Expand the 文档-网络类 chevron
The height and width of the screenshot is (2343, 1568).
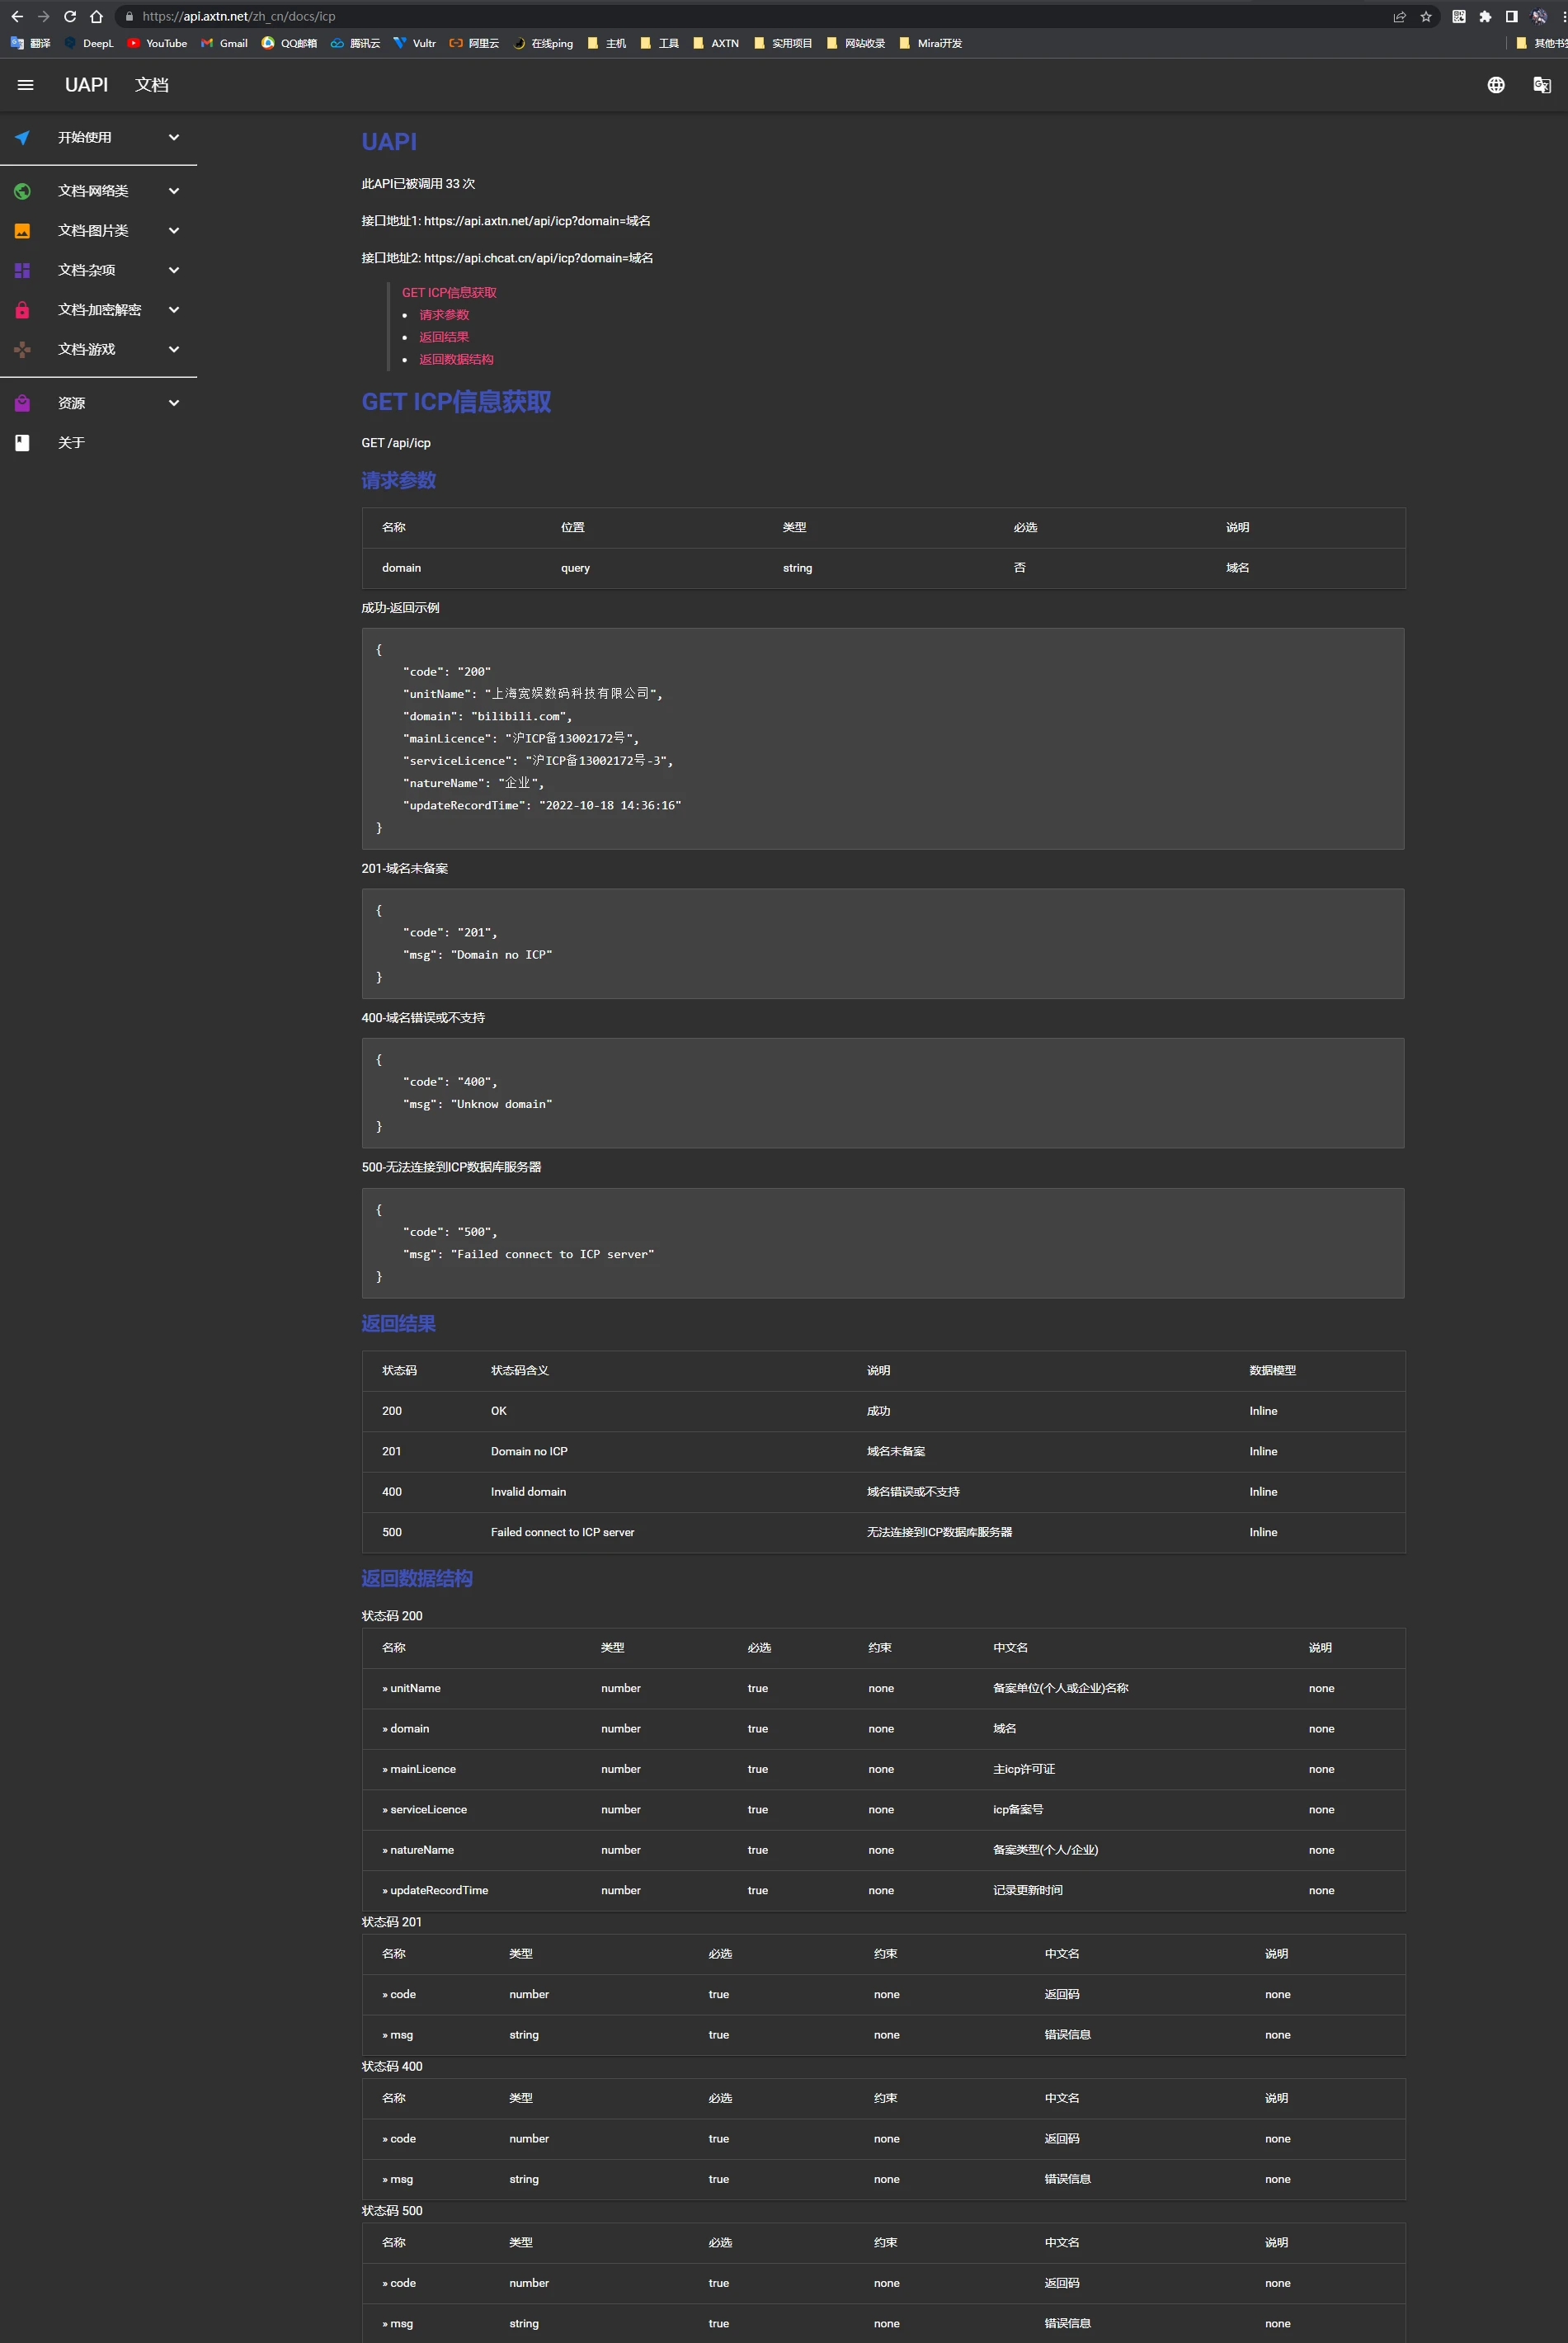174,191
